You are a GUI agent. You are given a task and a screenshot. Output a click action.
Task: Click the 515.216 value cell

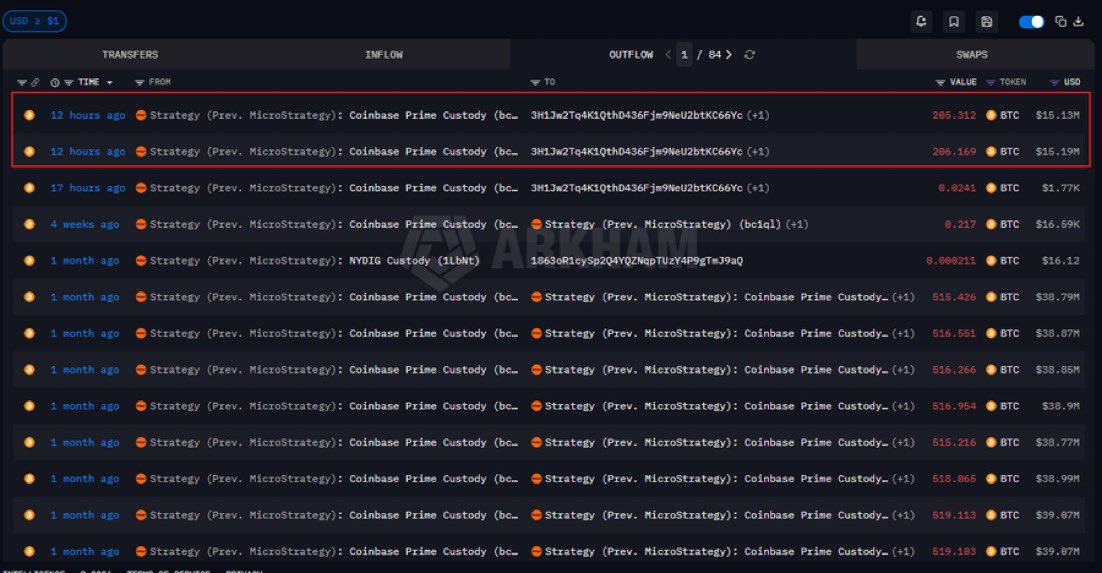(x=954, y=442)
